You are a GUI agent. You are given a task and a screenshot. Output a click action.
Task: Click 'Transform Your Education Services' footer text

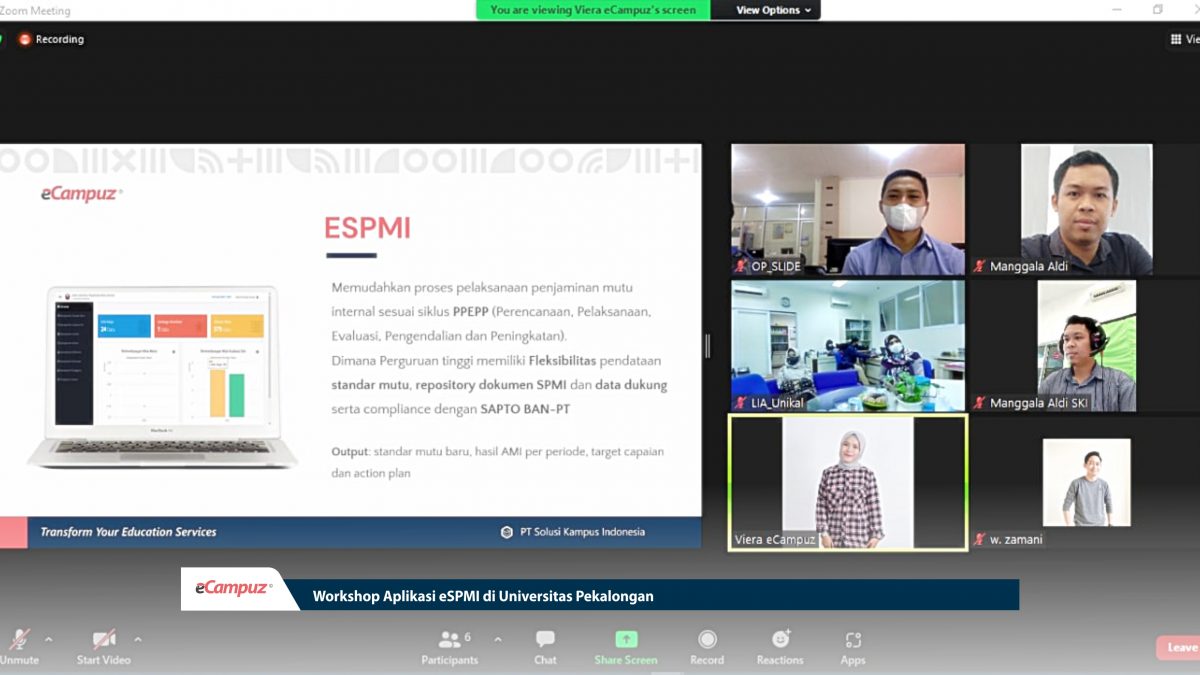tap(128, 532)
